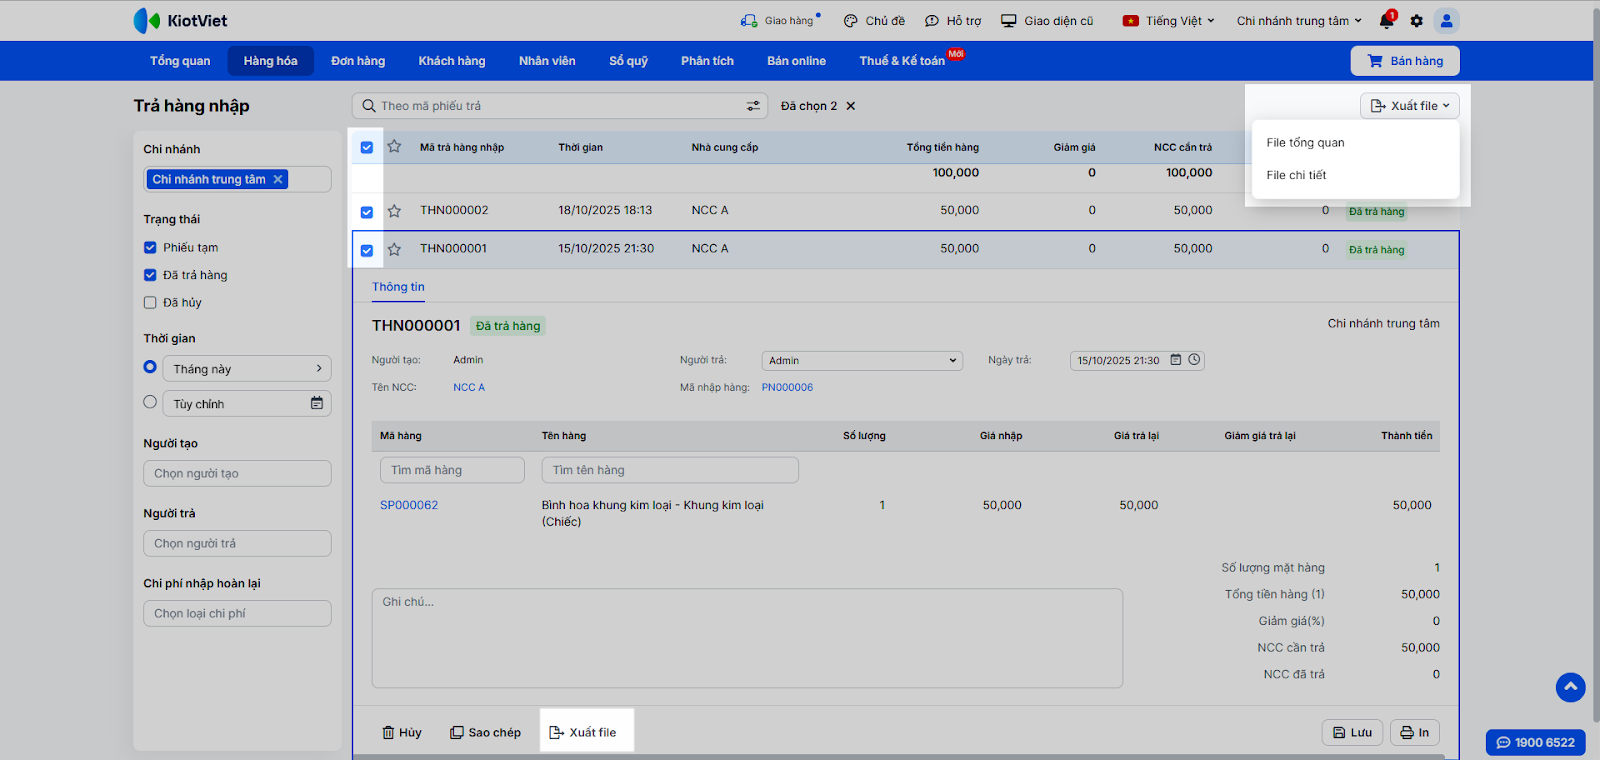Star the THN000001 row

[394, 249]
